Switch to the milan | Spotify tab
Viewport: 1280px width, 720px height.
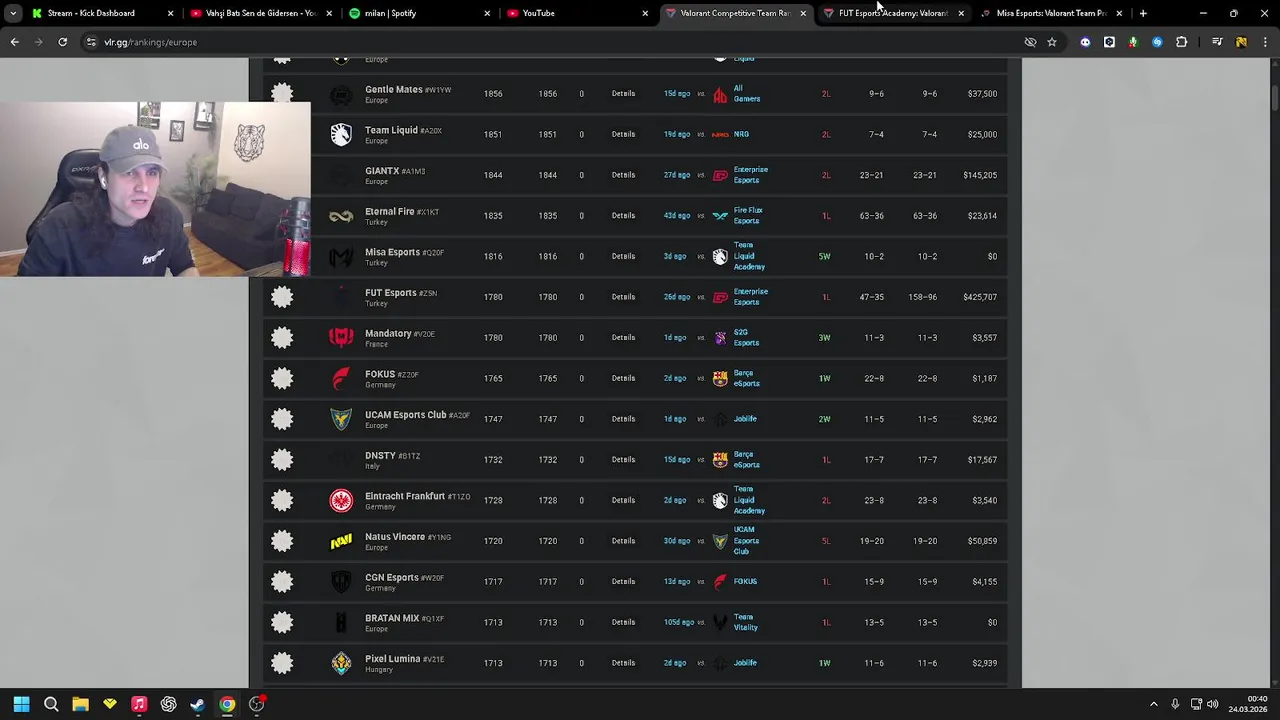pyautogui.click(x=419, y=13)
